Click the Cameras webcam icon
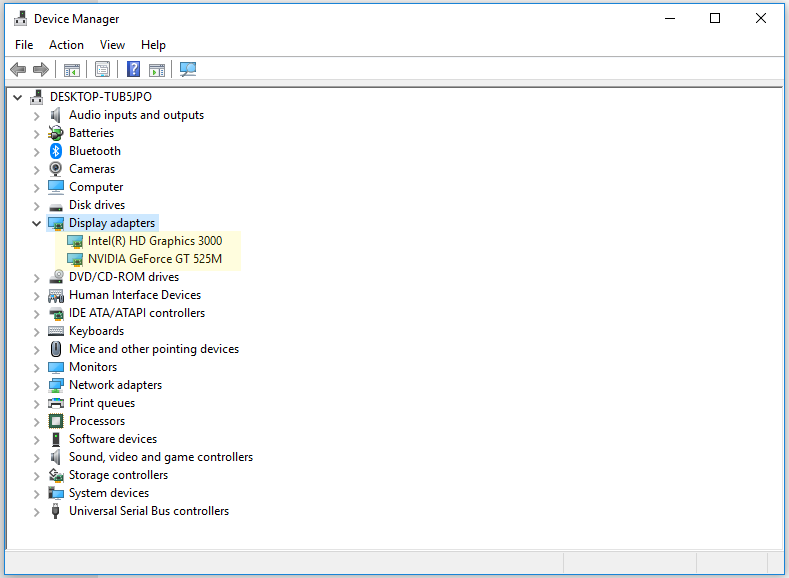789x578 pixels. point(56,169)
